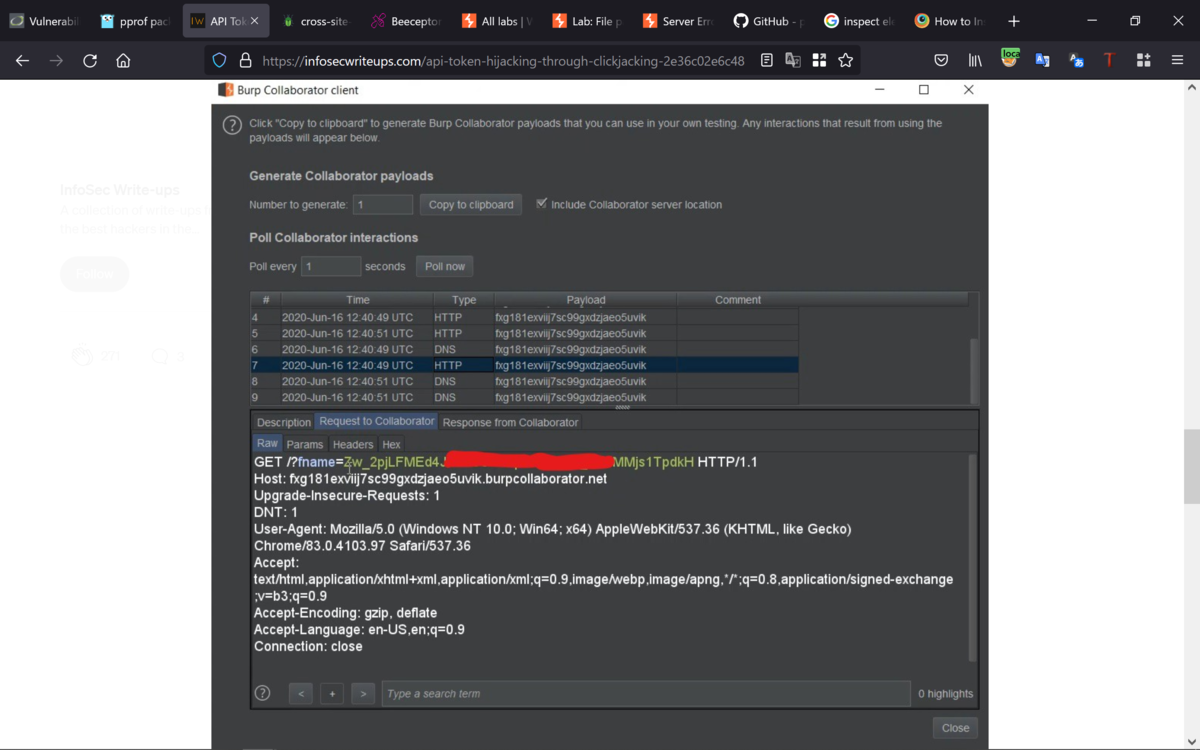Open the browser Home page icon
Screen dimensions: 1200x750
click(123, 60)
